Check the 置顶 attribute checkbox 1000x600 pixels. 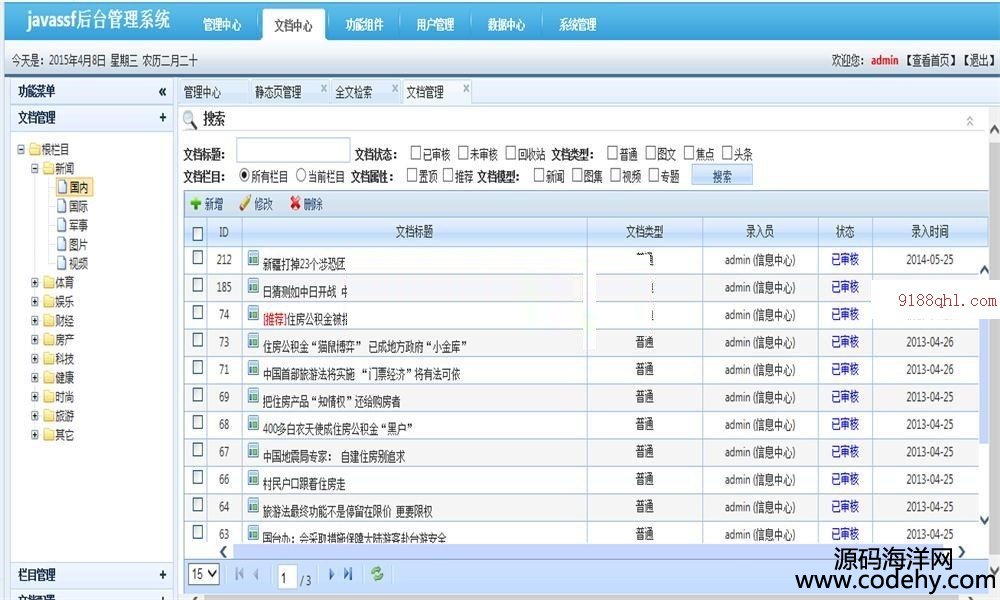click(x=412, y=175)
